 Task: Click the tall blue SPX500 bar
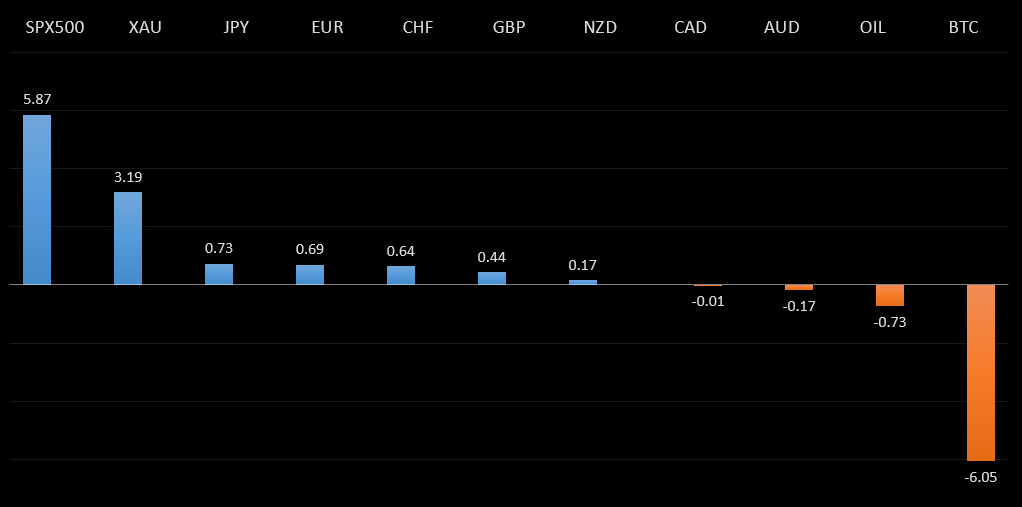(x=37, y=200)
